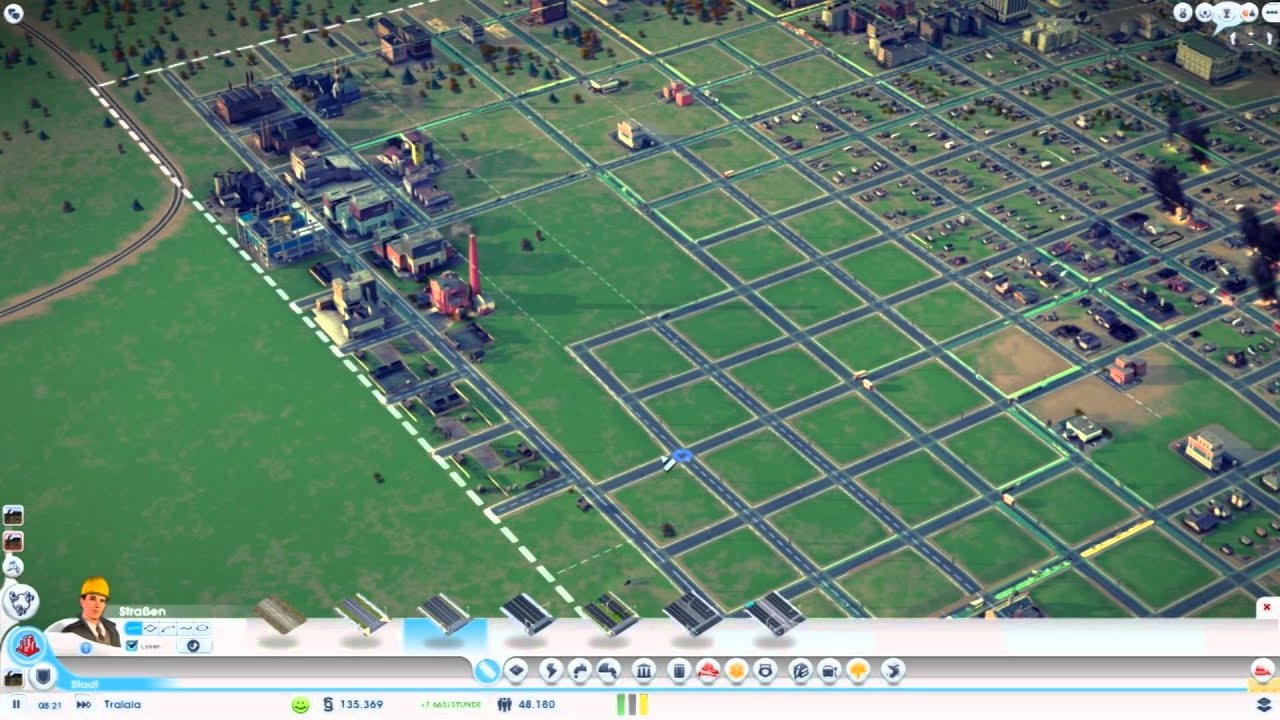Viewport: 1280px width, 720px height.
Task: Open the Fire department helmet menu
Action: pos(708,671)
